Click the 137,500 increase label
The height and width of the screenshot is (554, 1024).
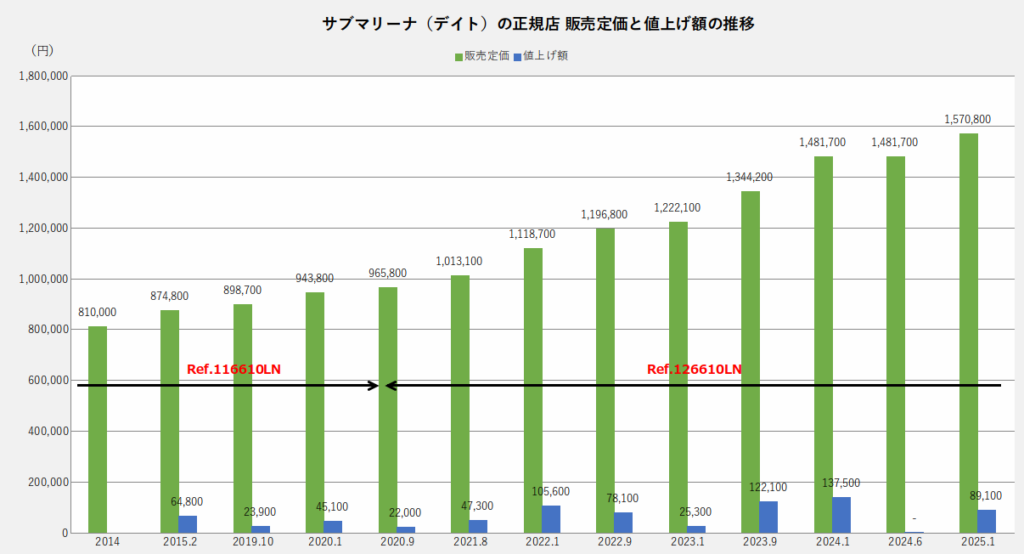(841, 483)
